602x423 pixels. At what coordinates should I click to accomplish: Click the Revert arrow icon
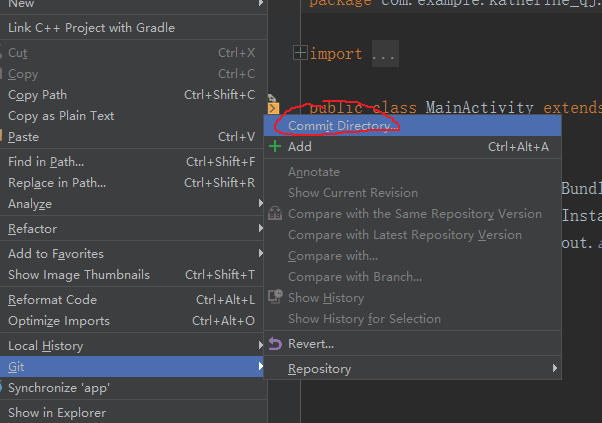[275, 343]
